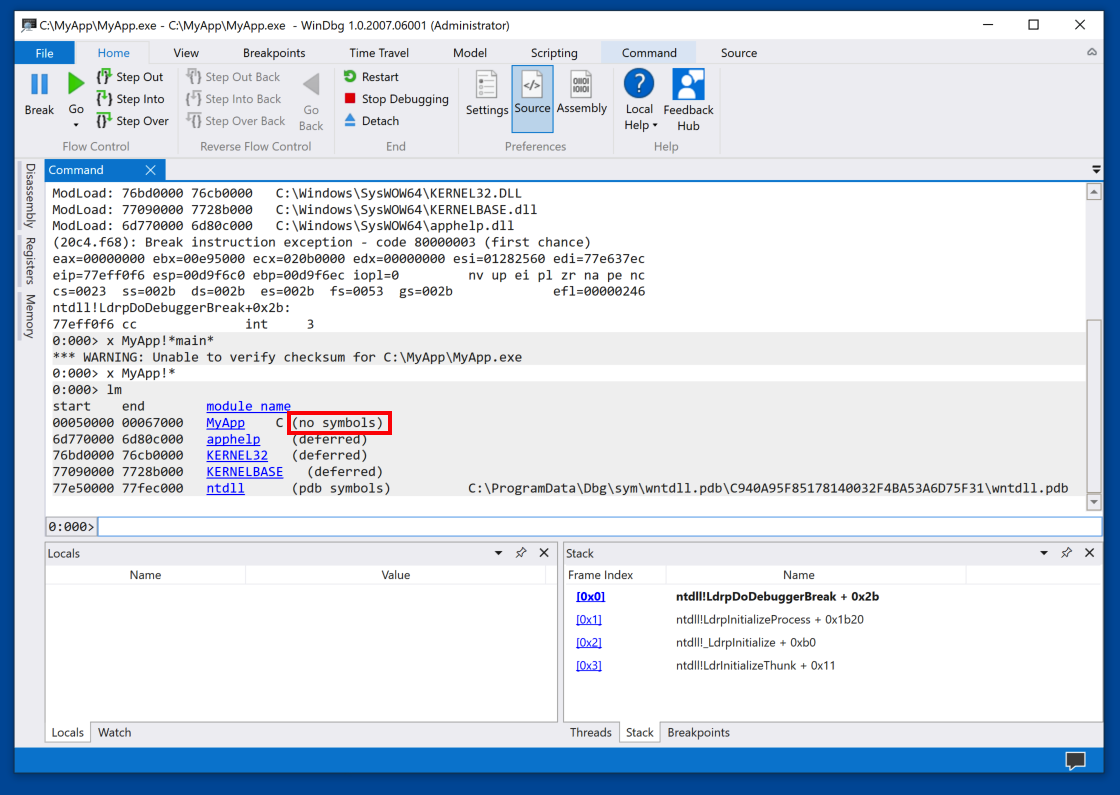Click the ntdll module link
Viewport: 1120px width, 795px height.
click(225, 489)
